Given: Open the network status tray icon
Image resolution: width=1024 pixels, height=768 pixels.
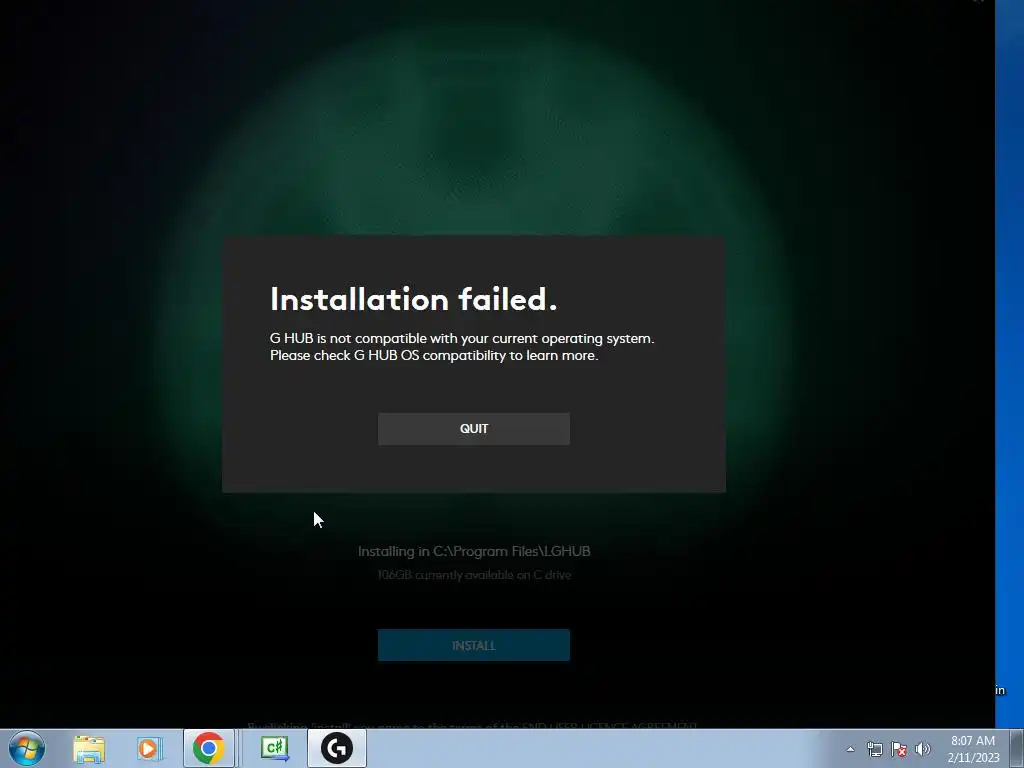Looking at the screenshot, I should click(x=874, y=749).
